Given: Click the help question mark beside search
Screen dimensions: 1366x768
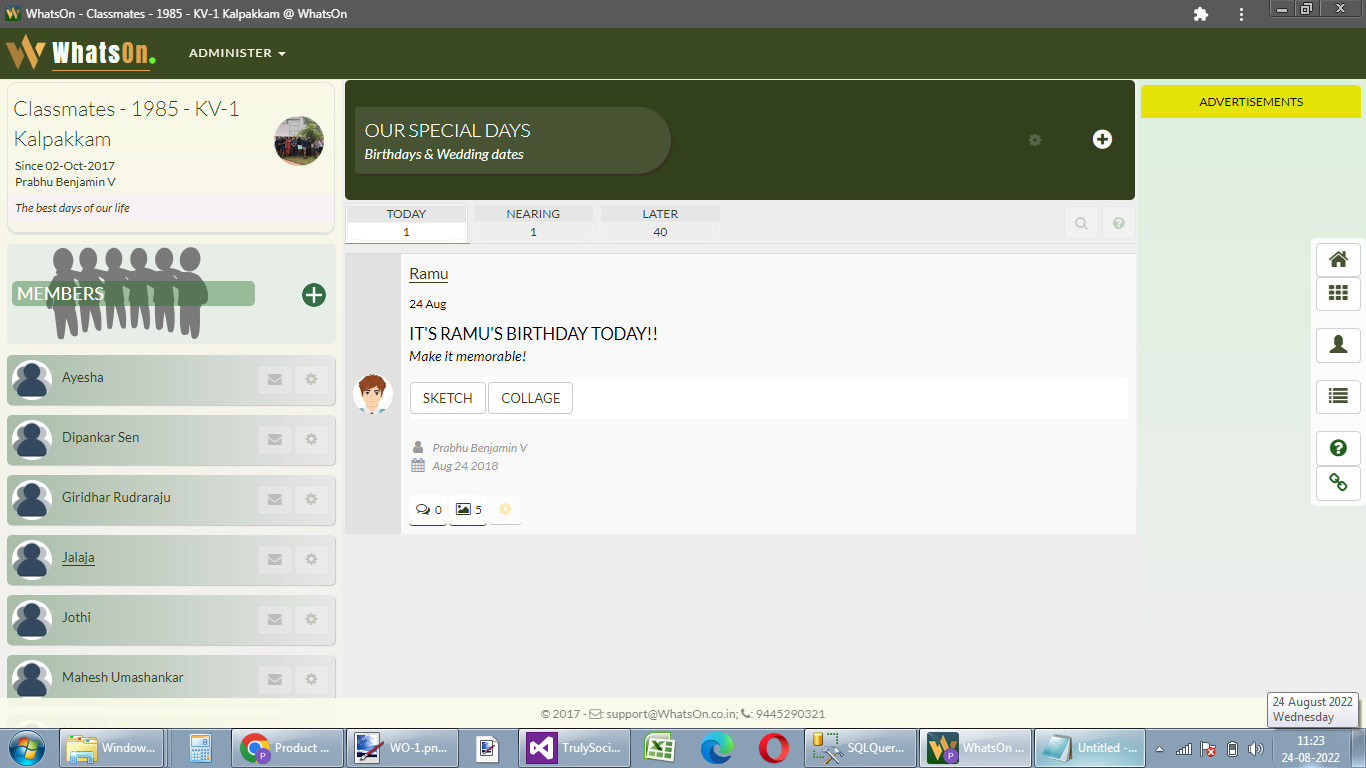Looking at the screenshot, I should (1118, 223).
